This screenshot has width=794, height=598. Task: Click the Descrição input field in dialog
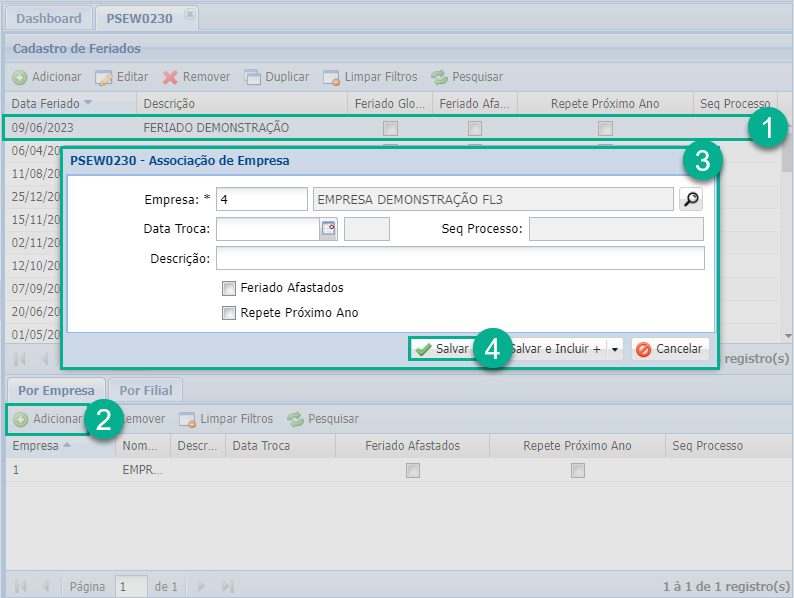coord(460,259)
